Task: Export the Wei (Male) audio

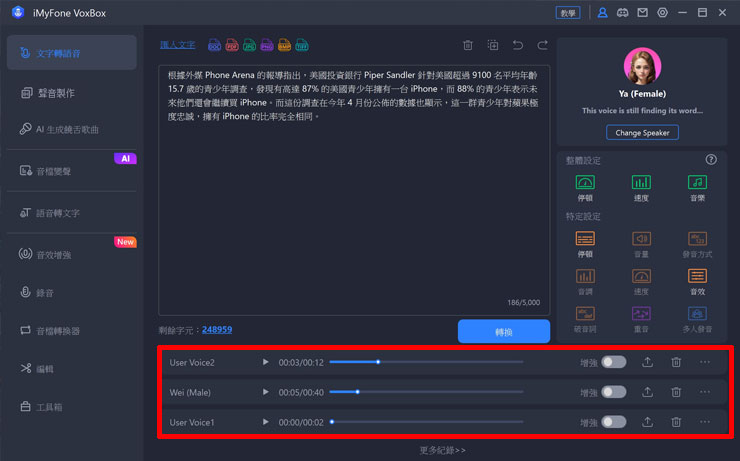Action: pos(648,392)
